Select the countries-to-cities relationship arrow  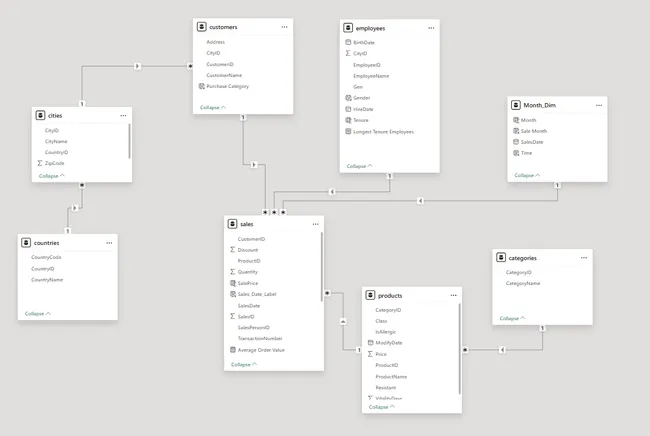click(75, 208)
